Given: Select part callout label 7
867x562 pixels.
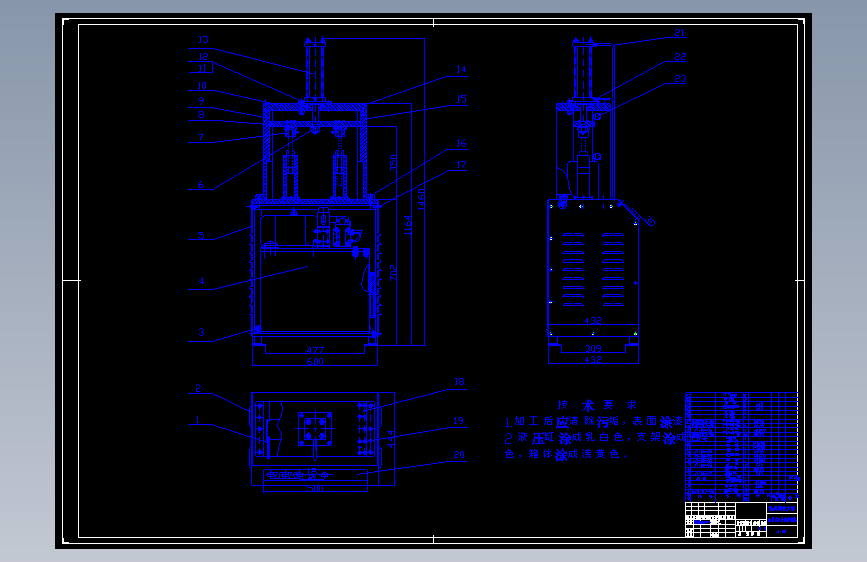Looking at the screenshot, I should 201,137.
